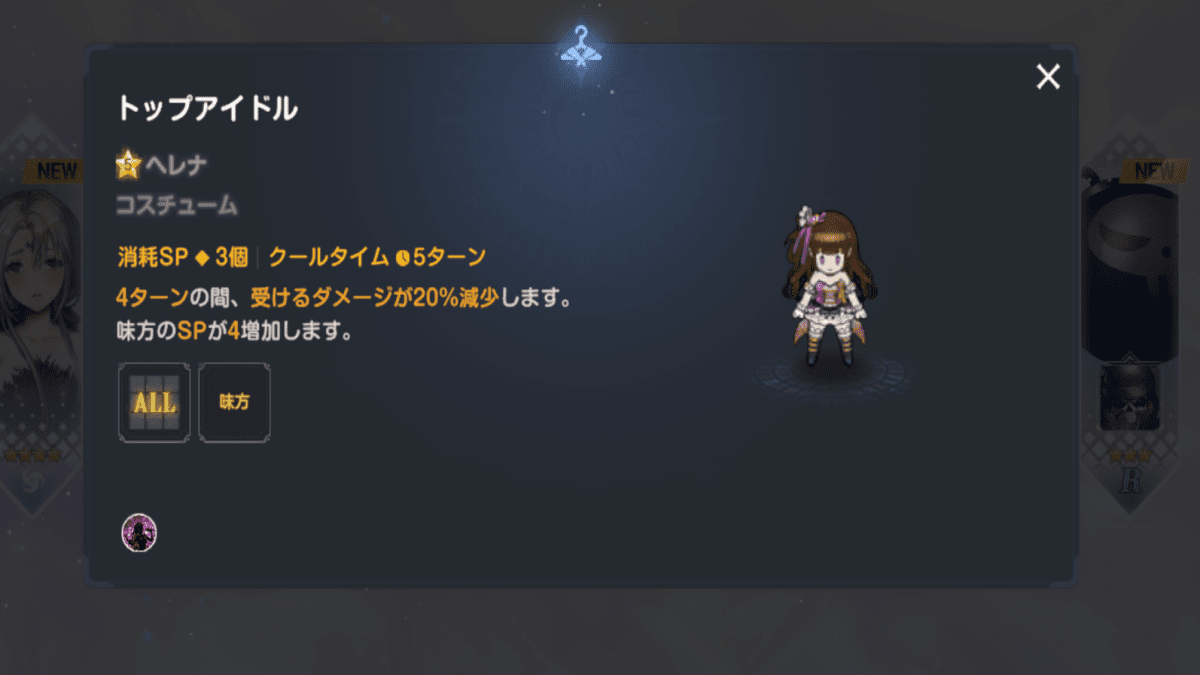This screenshot has height=675, width=1200.
Task: Close the トップアイドル costume popup
Action: point(1048,76)
